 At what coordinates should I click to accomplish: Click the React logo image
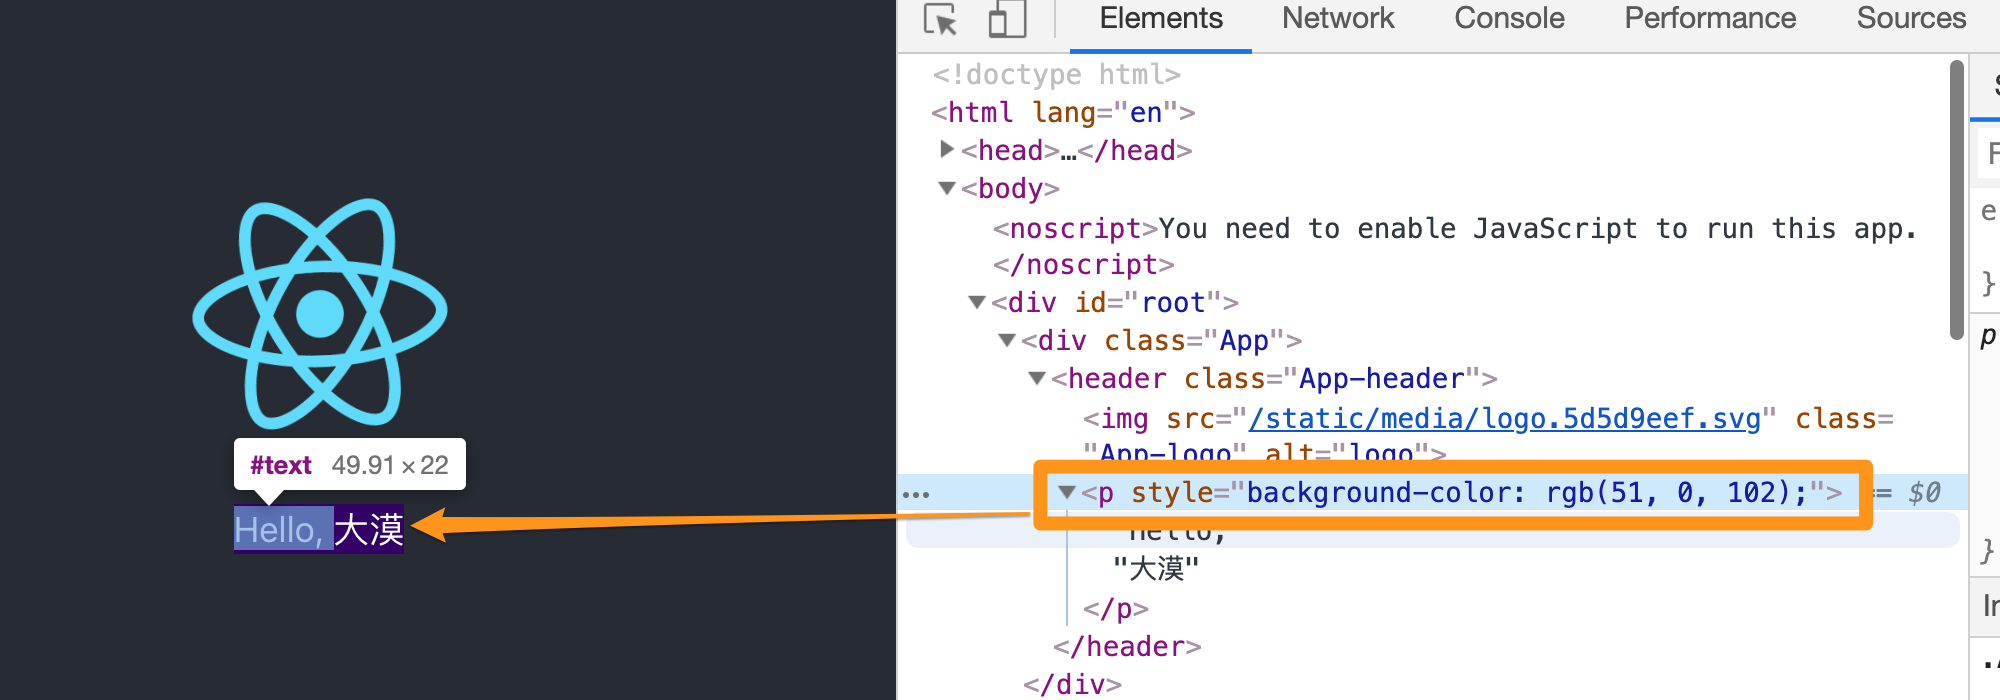pos(320,313)
